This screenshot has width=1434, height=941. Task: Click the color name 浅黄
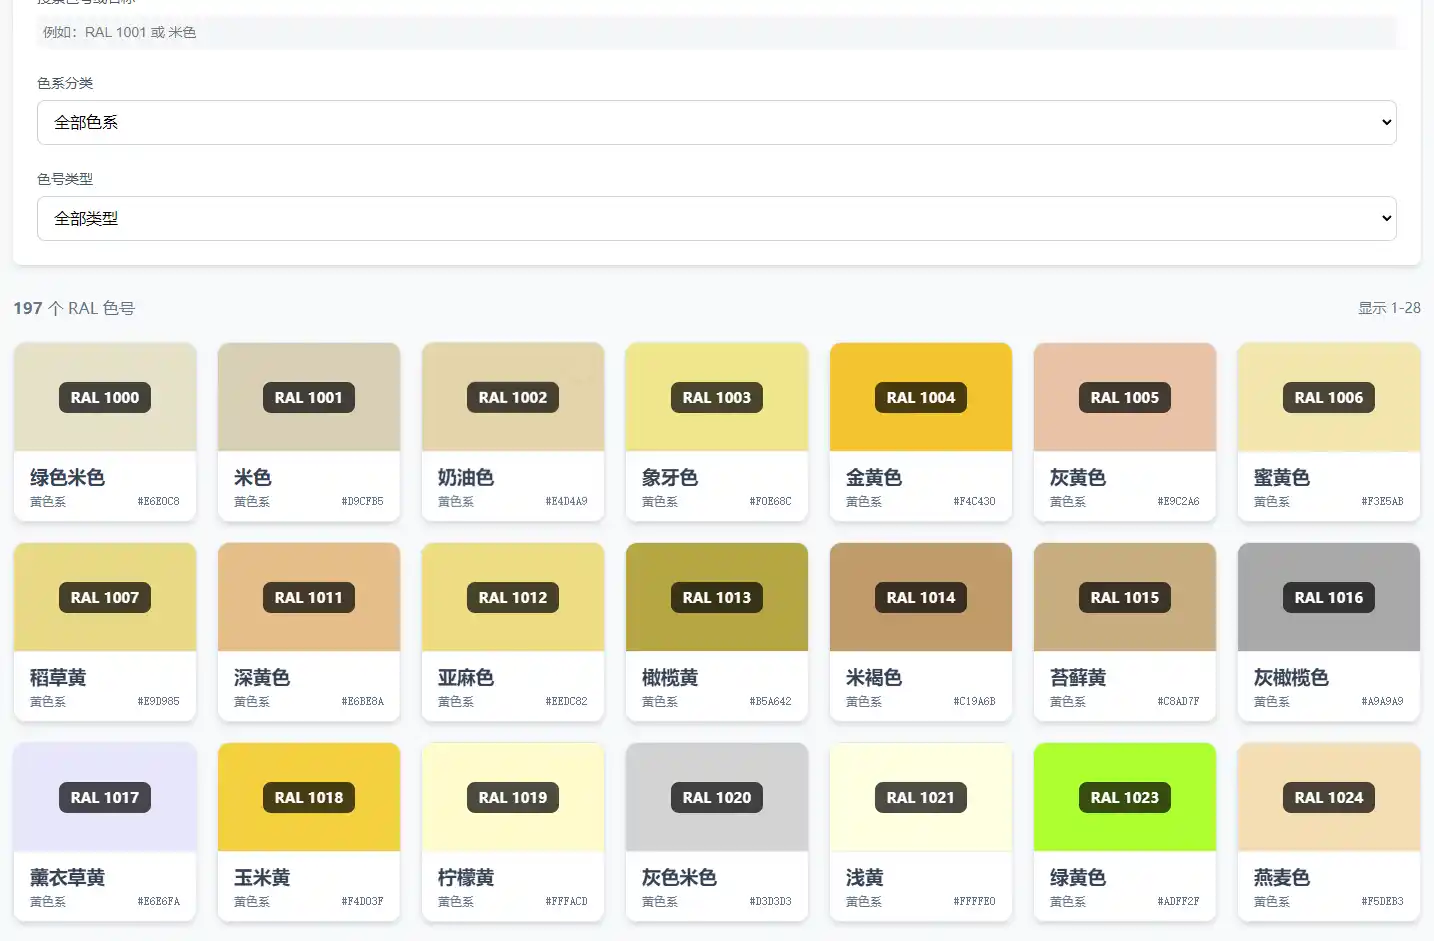(x=864, y=878)
